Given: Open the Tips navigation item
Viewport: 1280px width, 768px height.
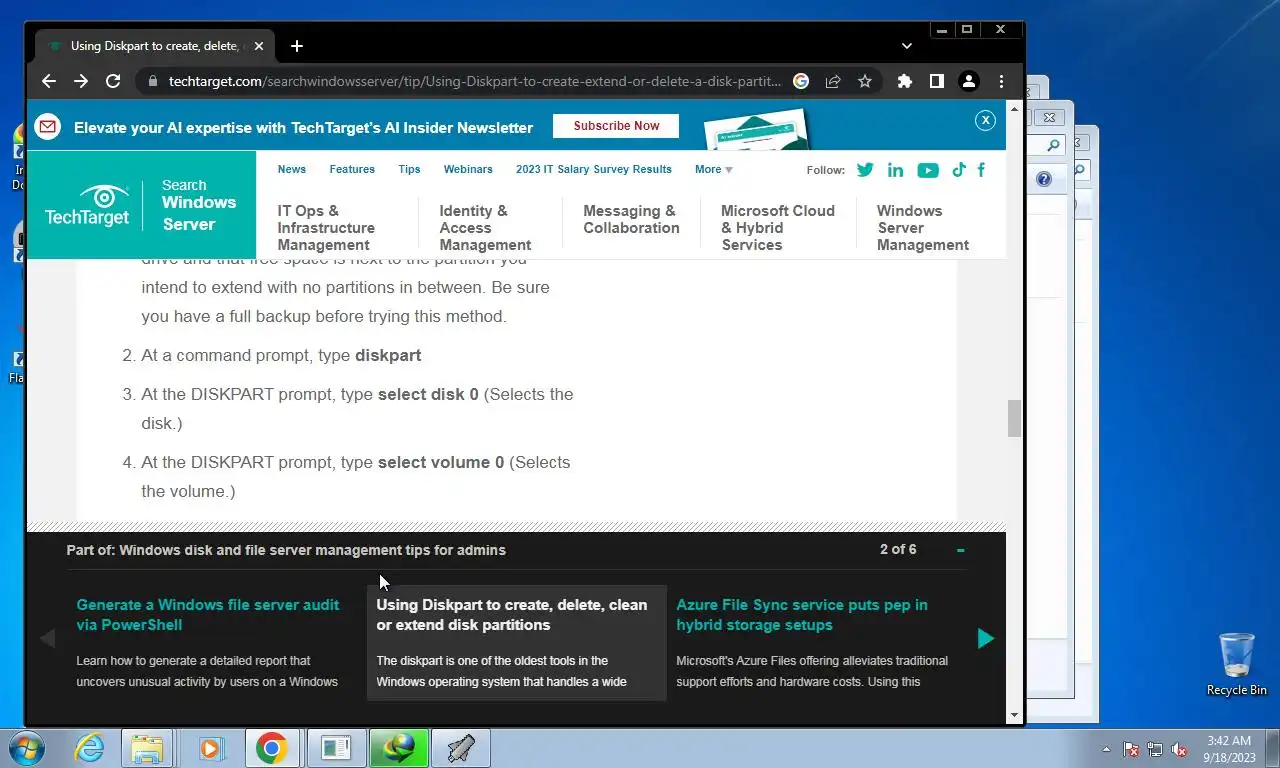Looking at the screenshot, I should coord(409,169).
